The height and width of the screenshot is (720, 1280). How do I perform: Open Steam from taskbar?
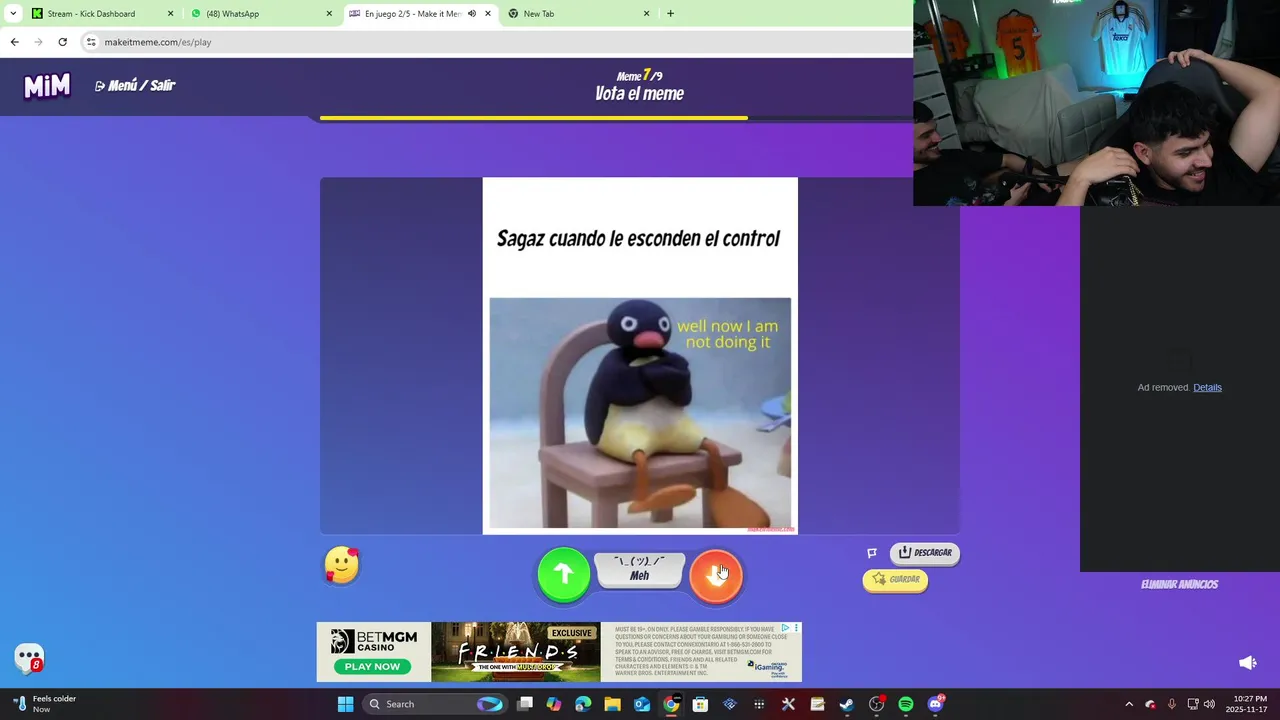pos(847,704)
